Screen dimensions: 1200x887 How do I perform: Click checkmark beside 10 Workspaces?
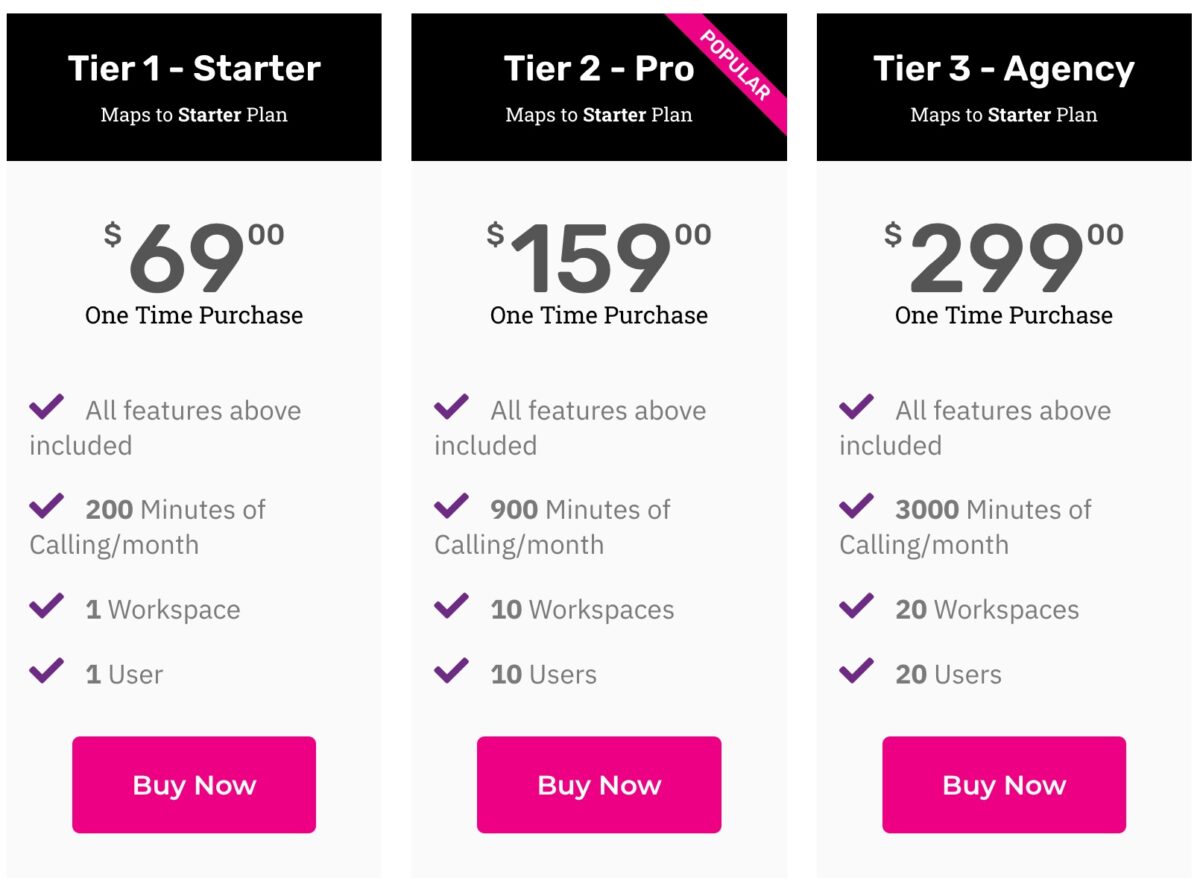point(452,606)
